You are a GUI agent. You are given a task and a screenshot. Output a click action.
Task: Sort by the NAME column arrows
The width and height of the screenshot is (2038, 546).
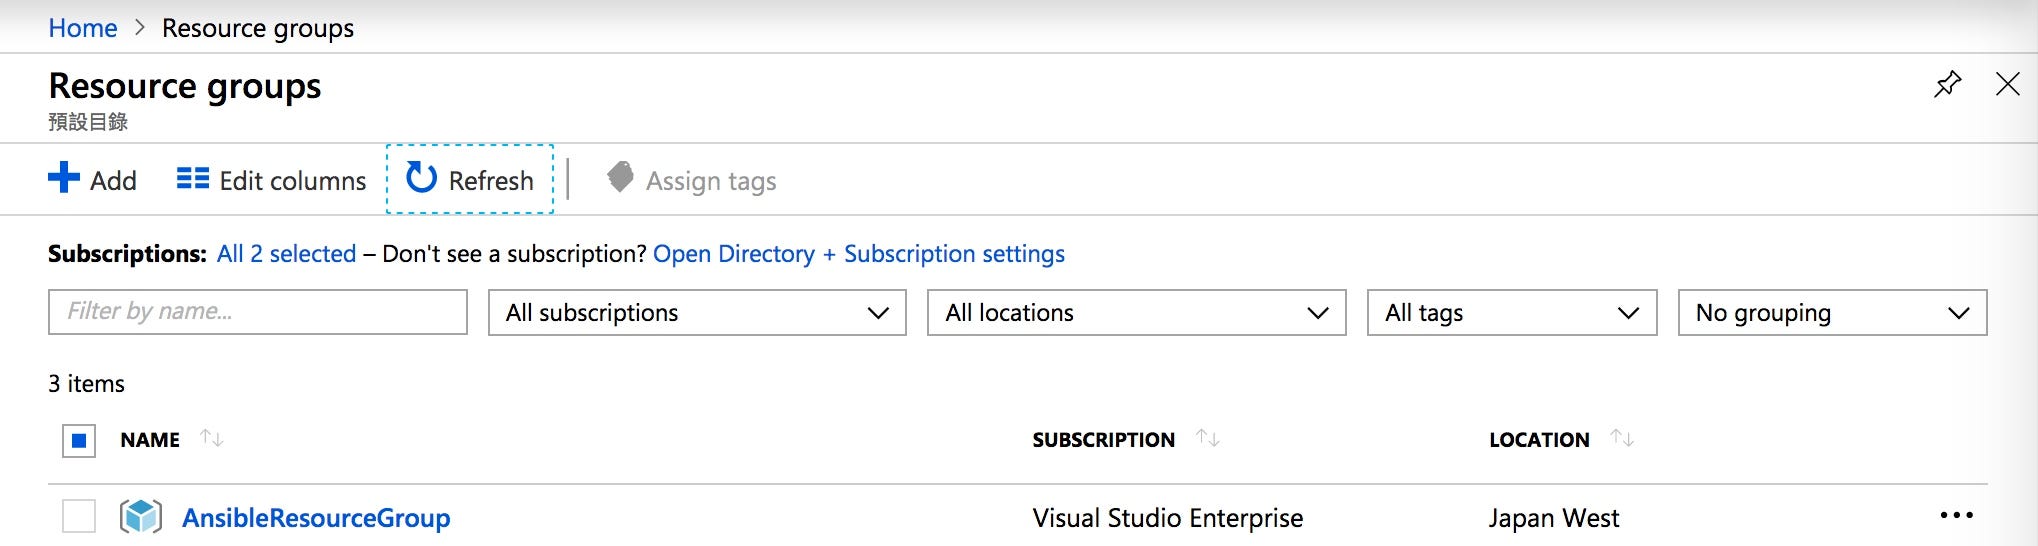tap(211, 438)
